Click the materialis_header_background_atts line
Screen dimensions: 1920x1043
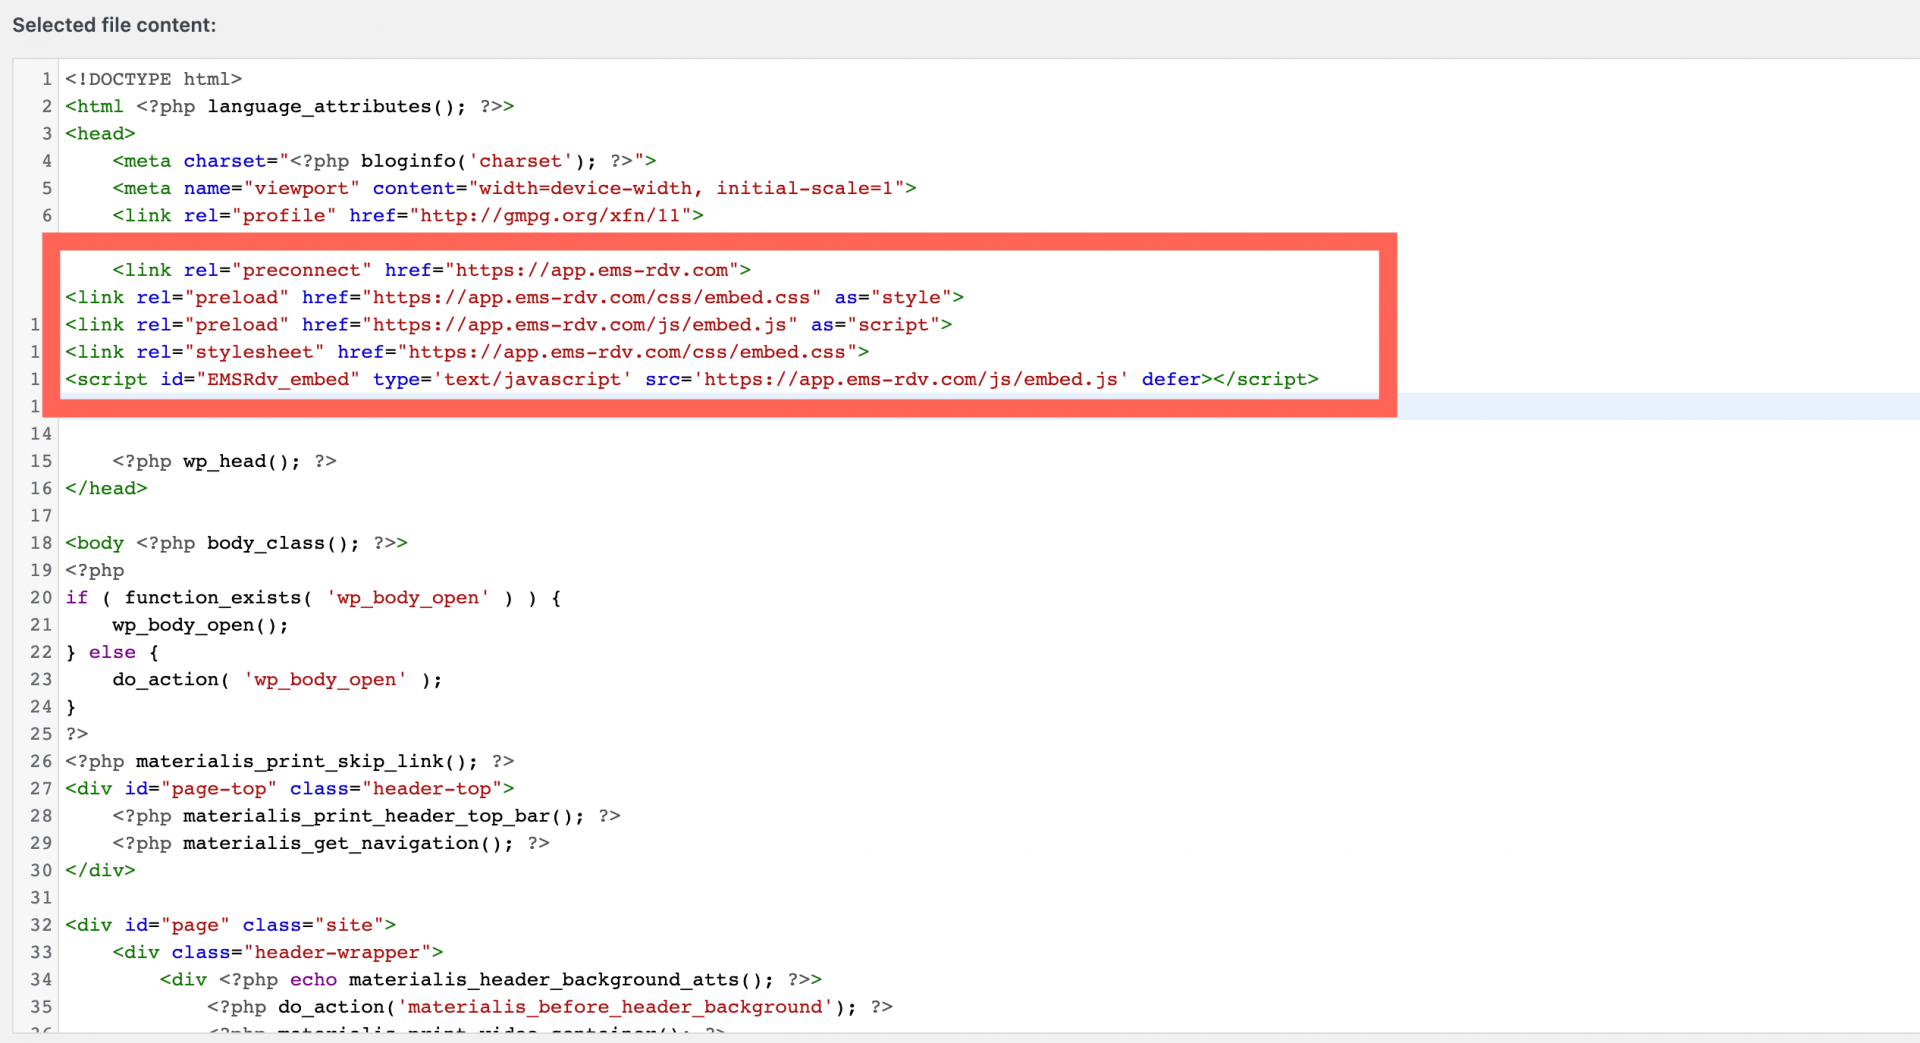coord(490,980)
